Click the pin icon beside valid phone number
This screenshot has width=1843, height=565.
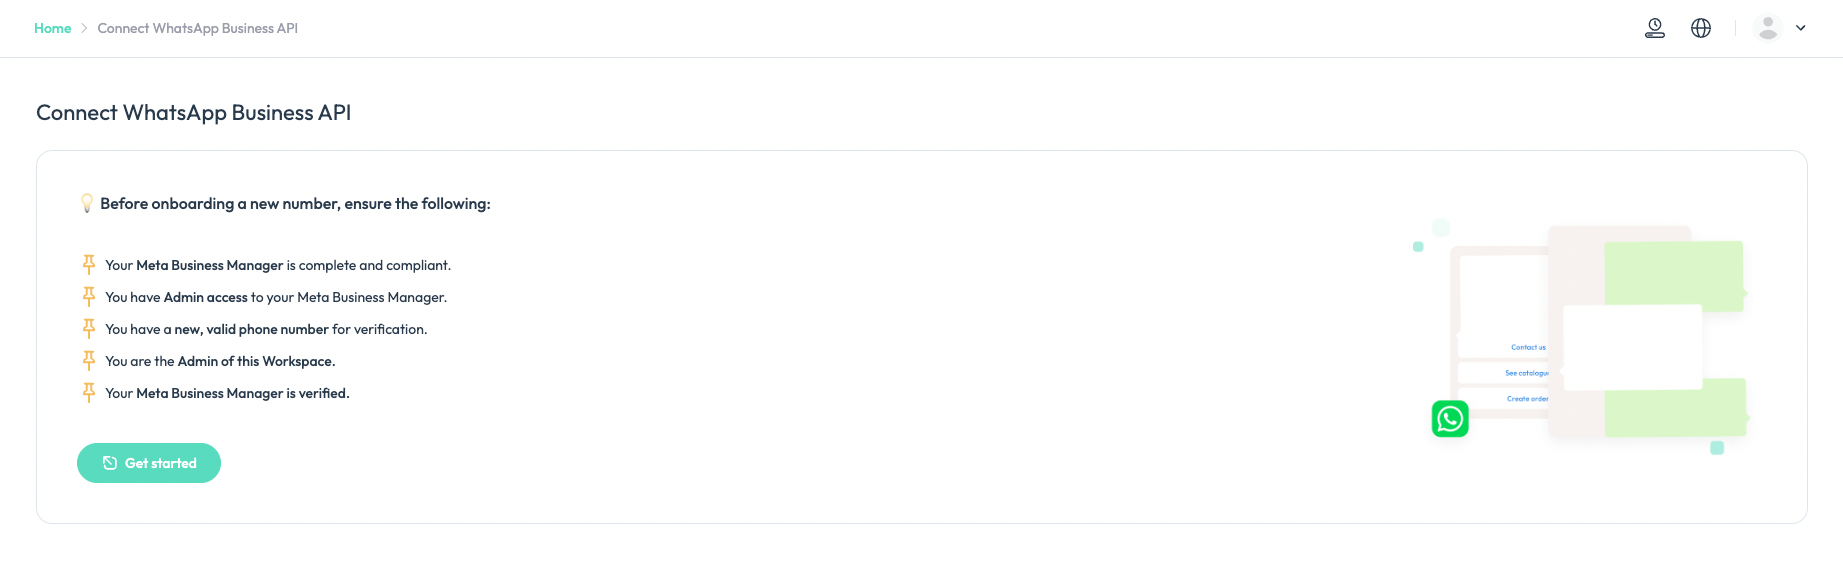click(89, 328)
